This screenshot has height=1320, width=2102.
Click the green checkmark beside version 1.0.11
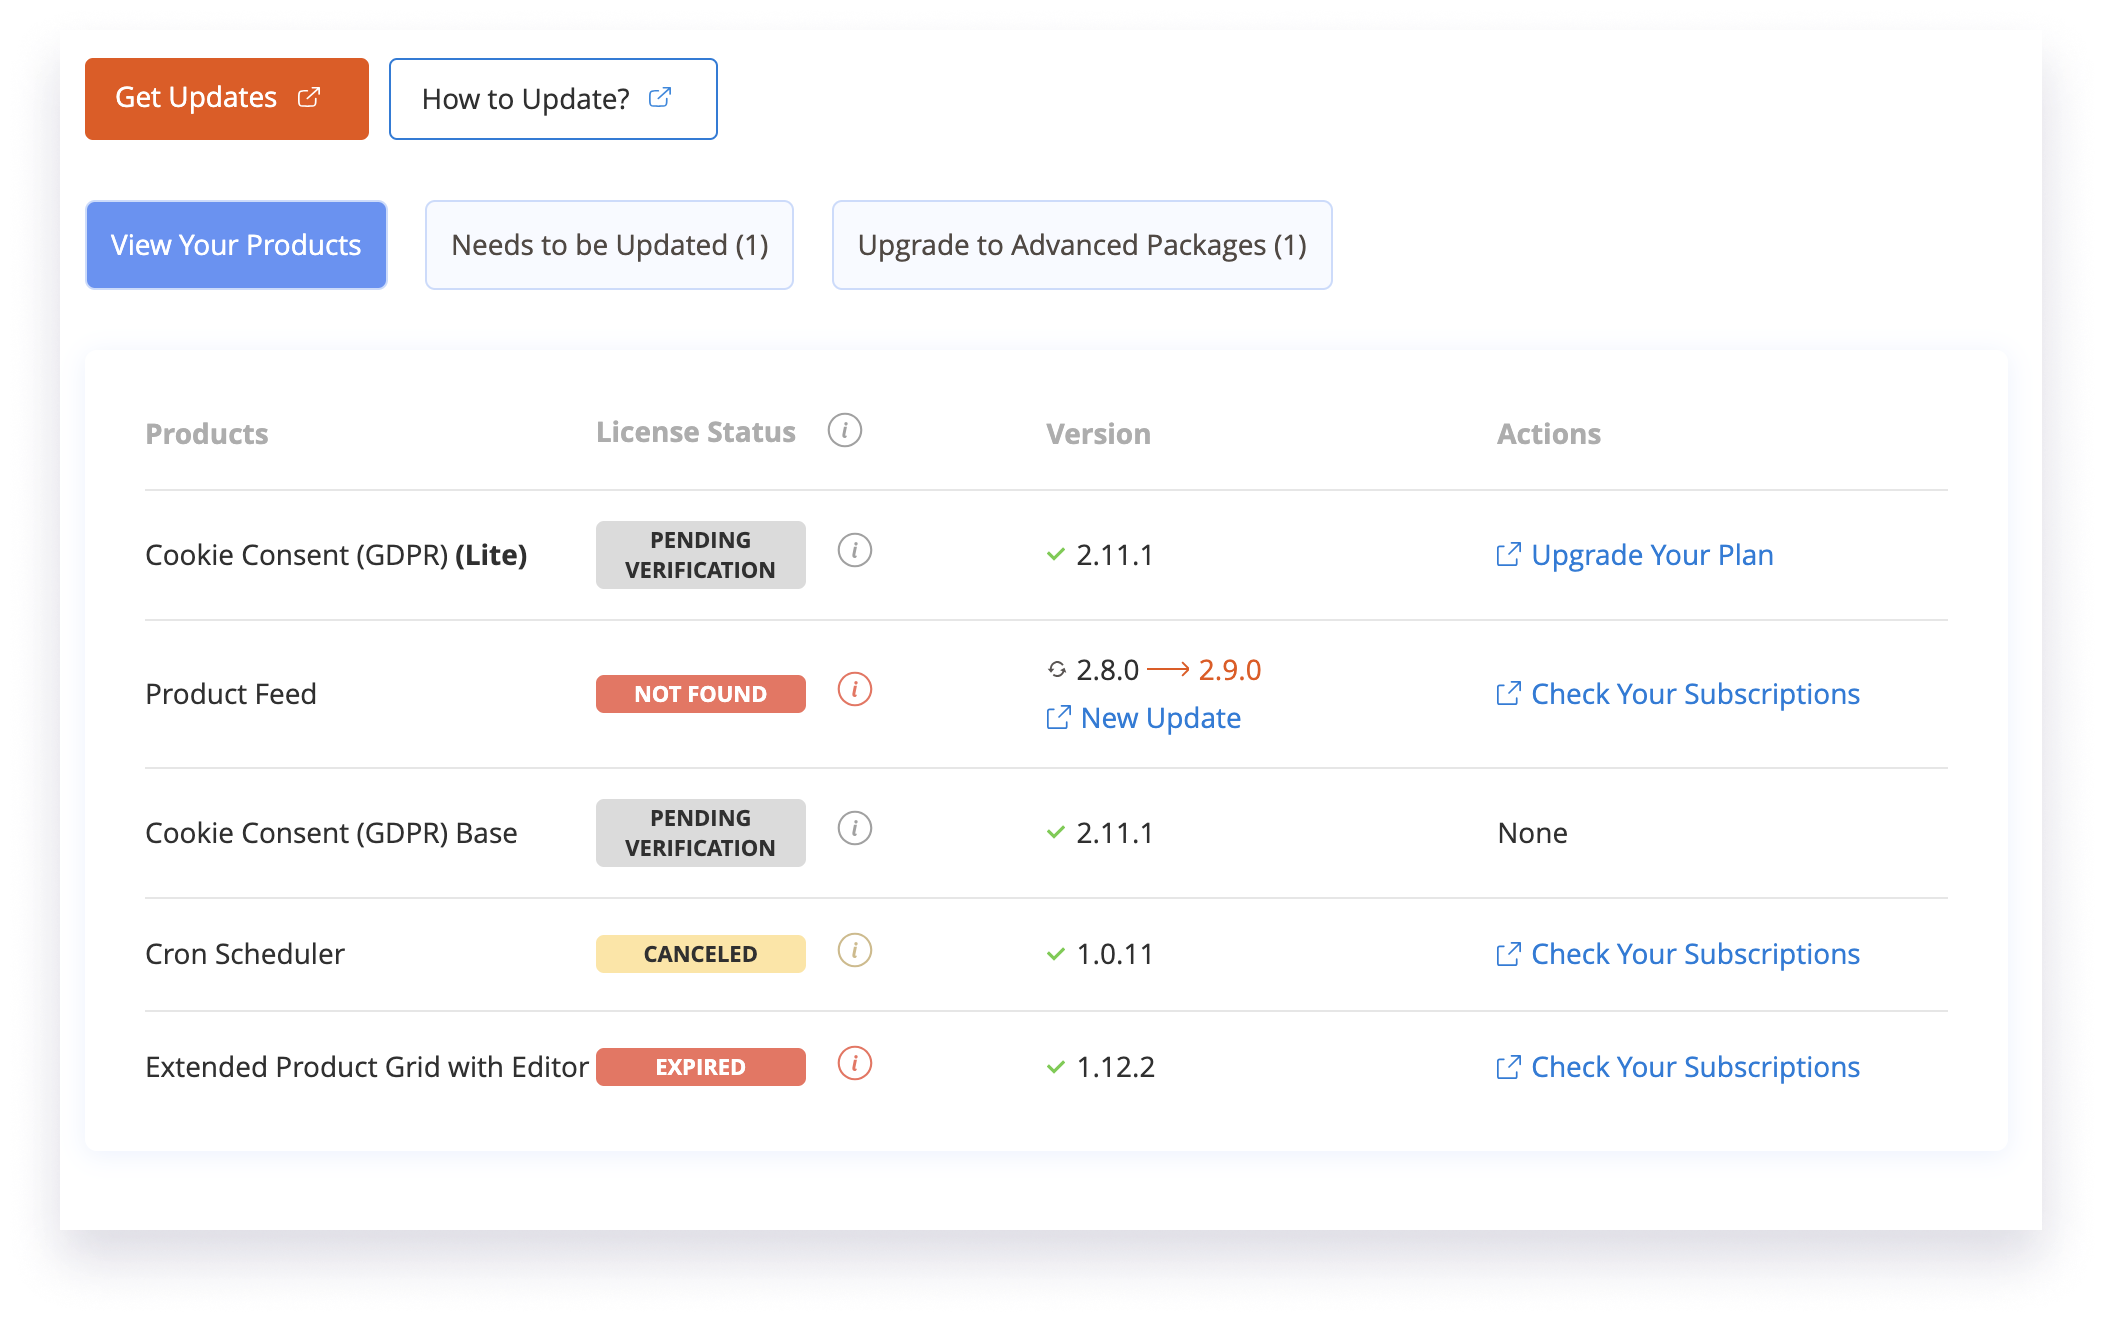[1055, 953]
